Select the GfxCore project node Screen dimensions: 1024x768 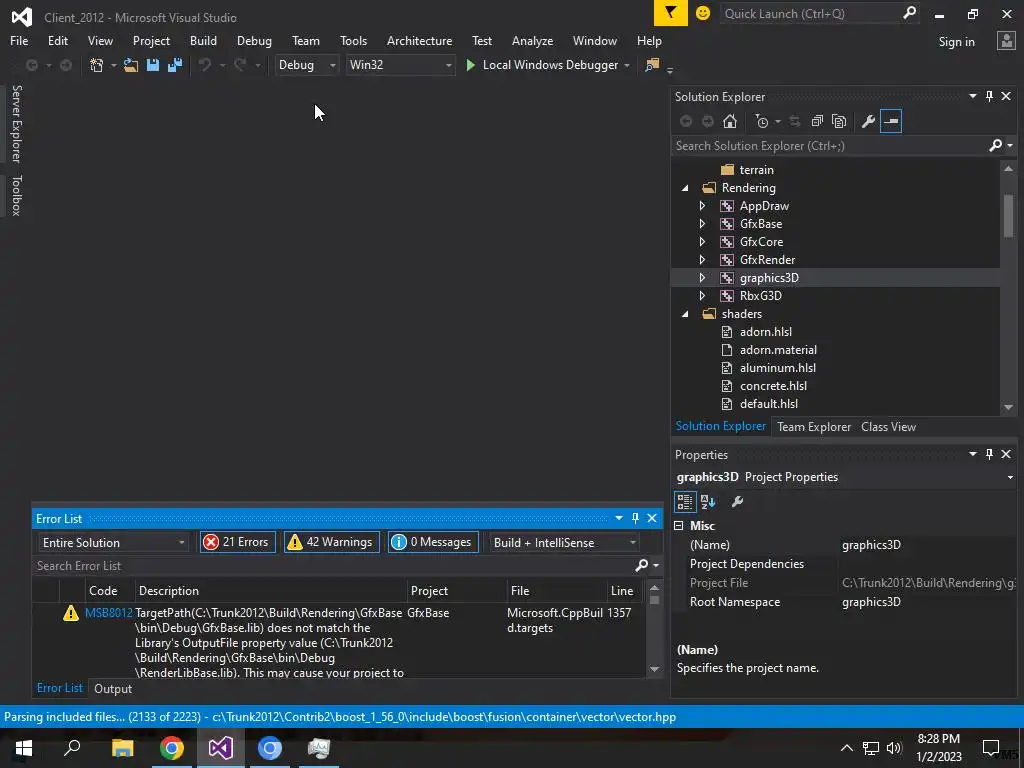click(x=761, y=242)
